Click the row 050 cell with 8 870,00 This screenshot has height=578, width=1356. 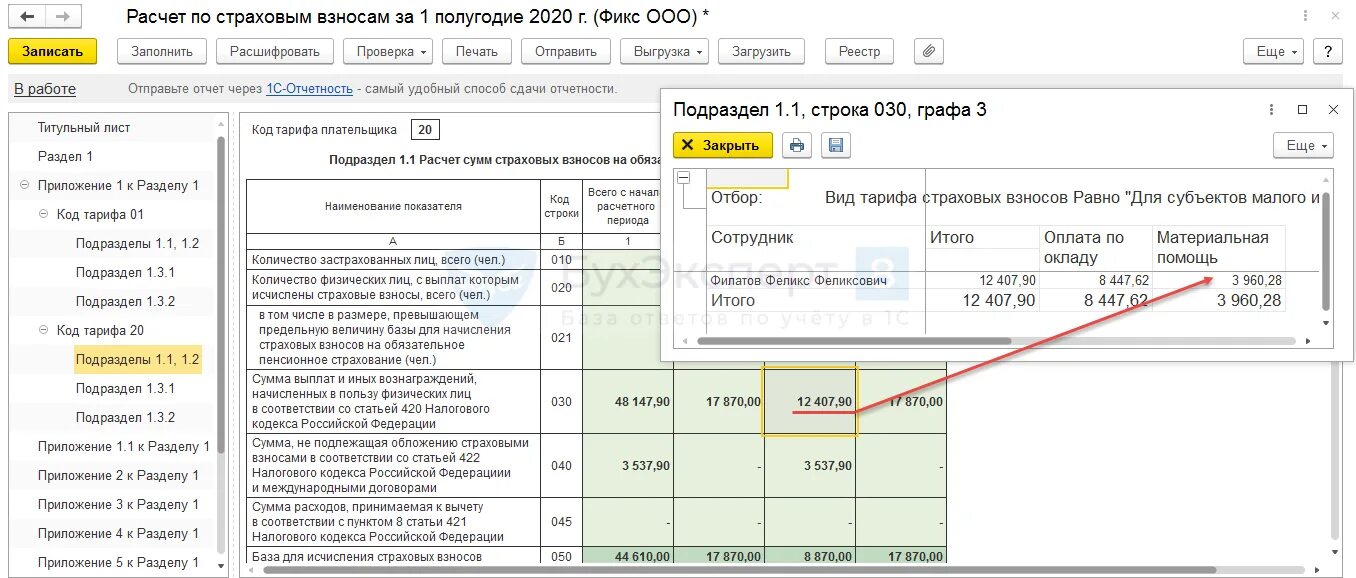(810, 557)
